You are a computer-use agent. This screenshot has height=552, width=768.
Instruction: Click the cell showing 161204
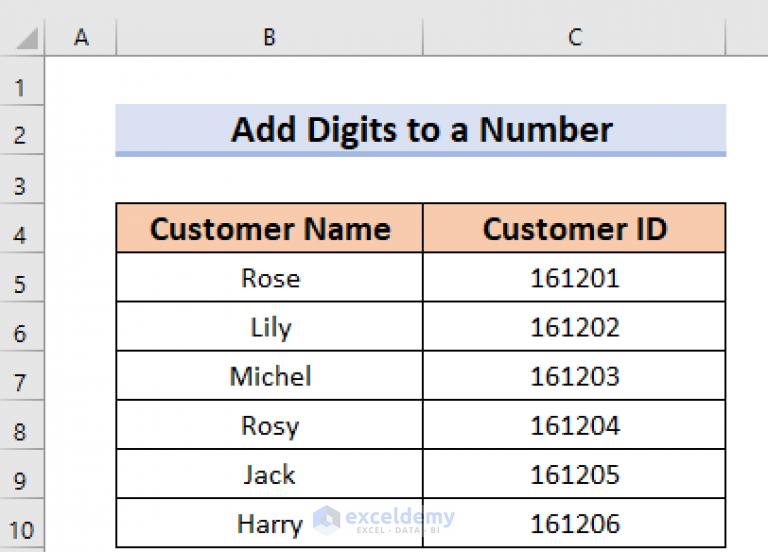pyautogui.click(x=574, y=425)
